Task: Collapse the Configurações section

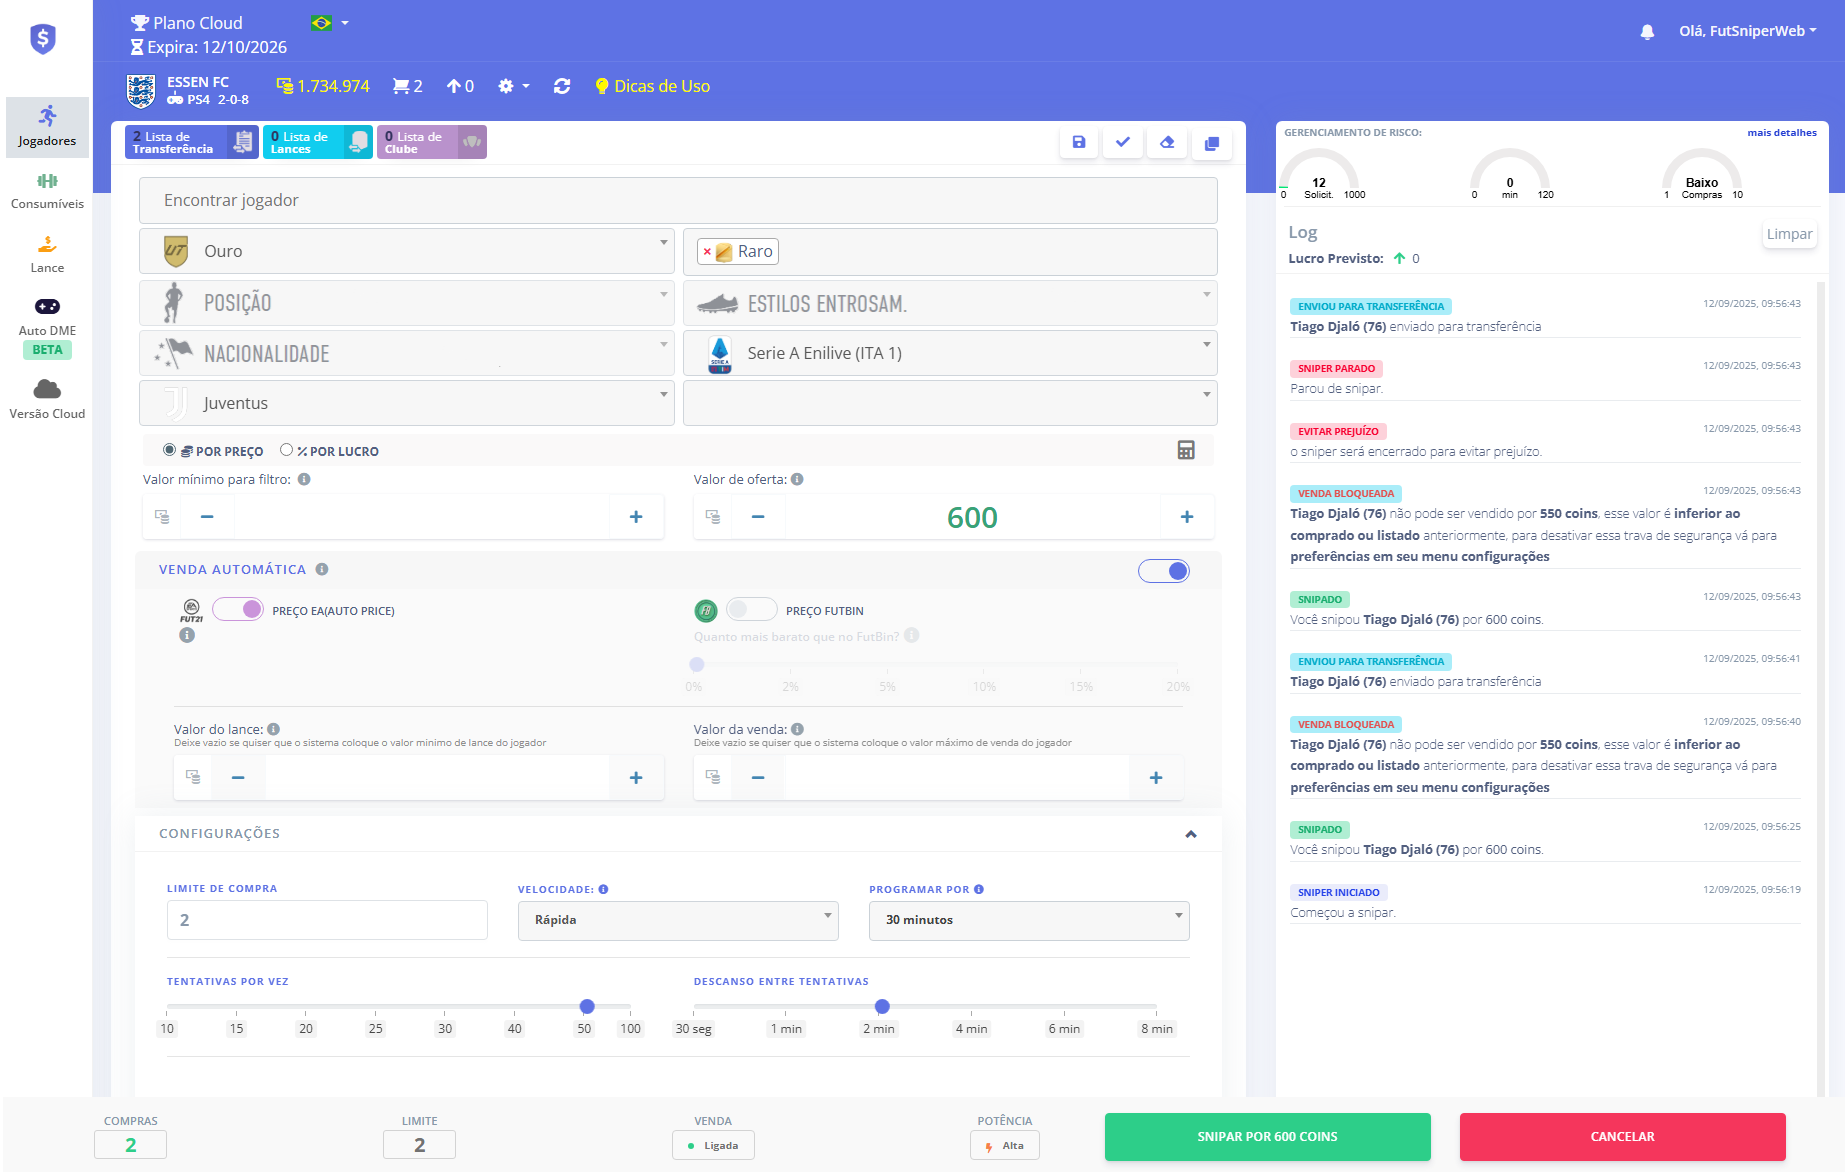Action: (1190, 834)
